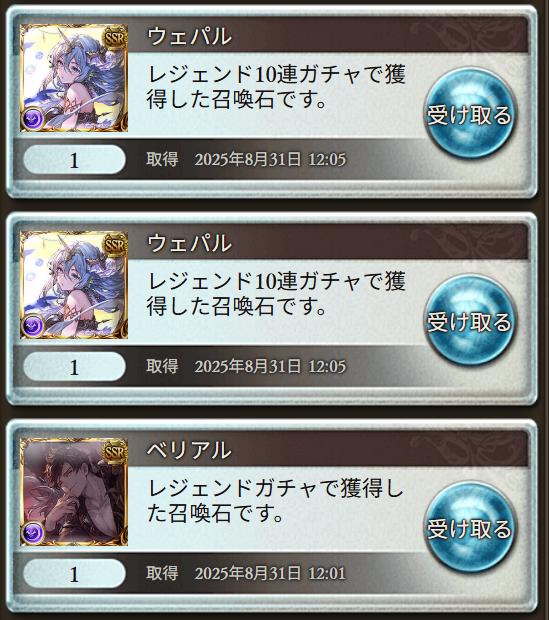Tap the SSR badge on first ウェパル

(x=115, y=38)
